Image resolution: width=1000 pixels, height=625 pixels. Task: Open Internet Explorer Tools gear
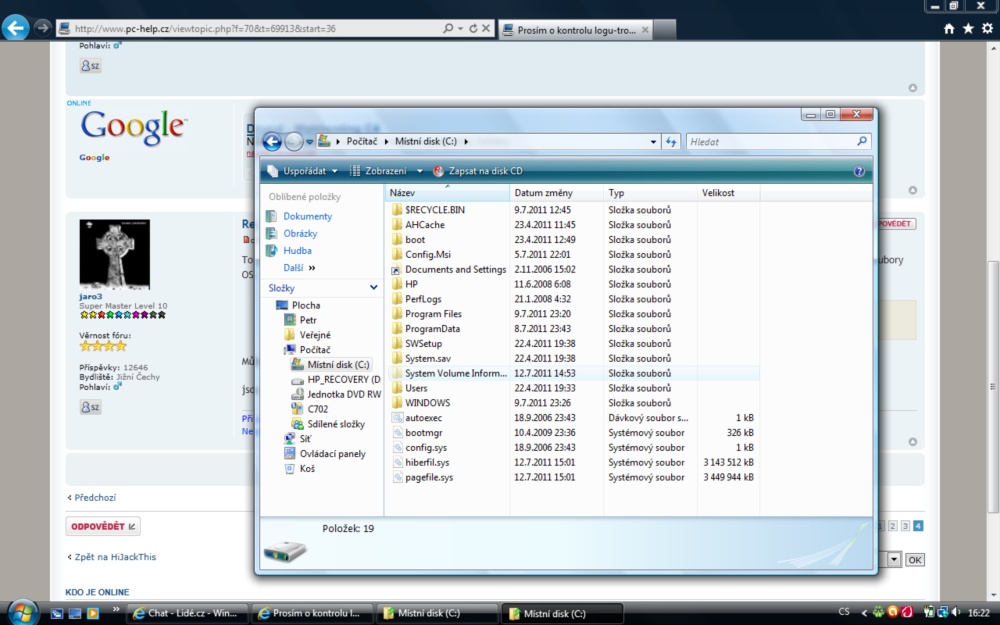point(987,29)
